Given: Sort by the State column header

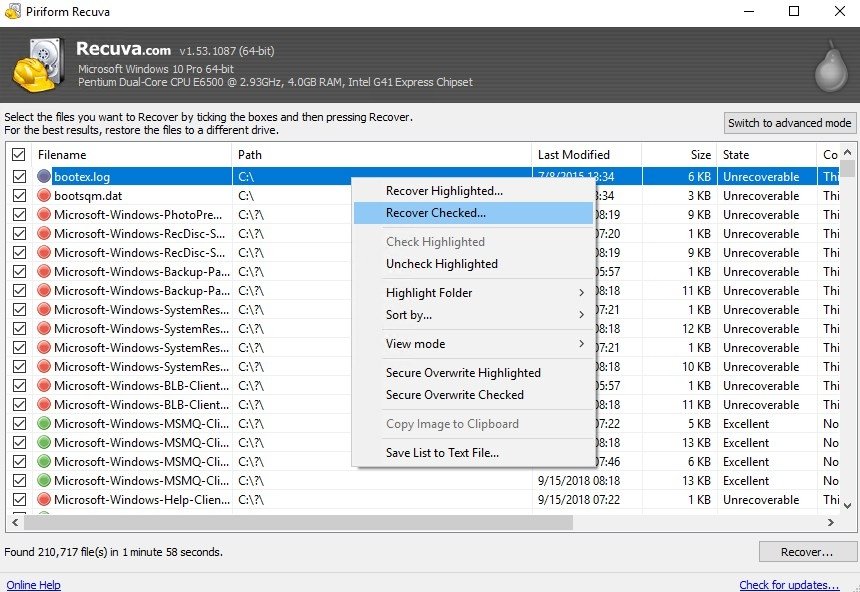Looking at the screenshot, I should pyautogui.click(x=767, y=155).
